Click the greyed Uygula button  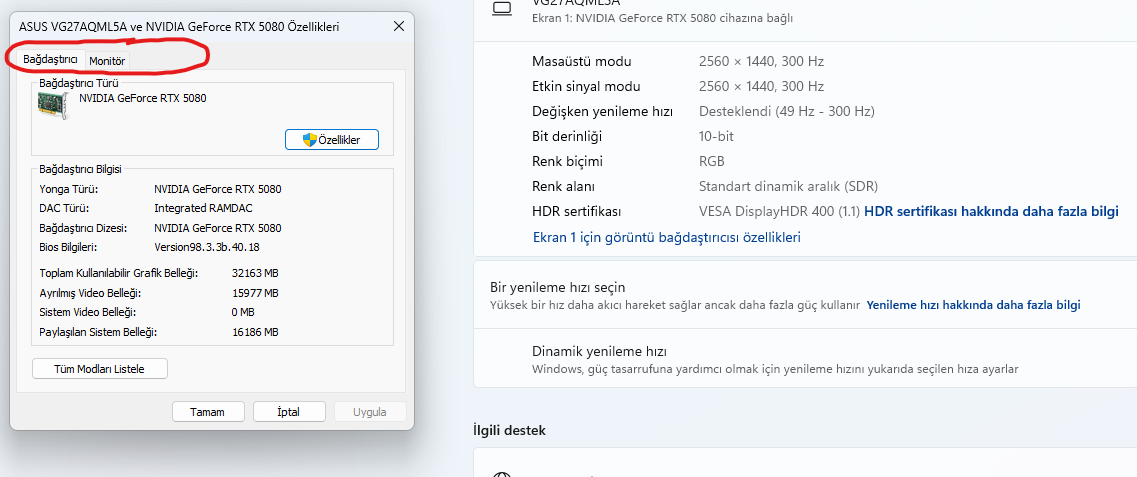(x=370, y=412)
